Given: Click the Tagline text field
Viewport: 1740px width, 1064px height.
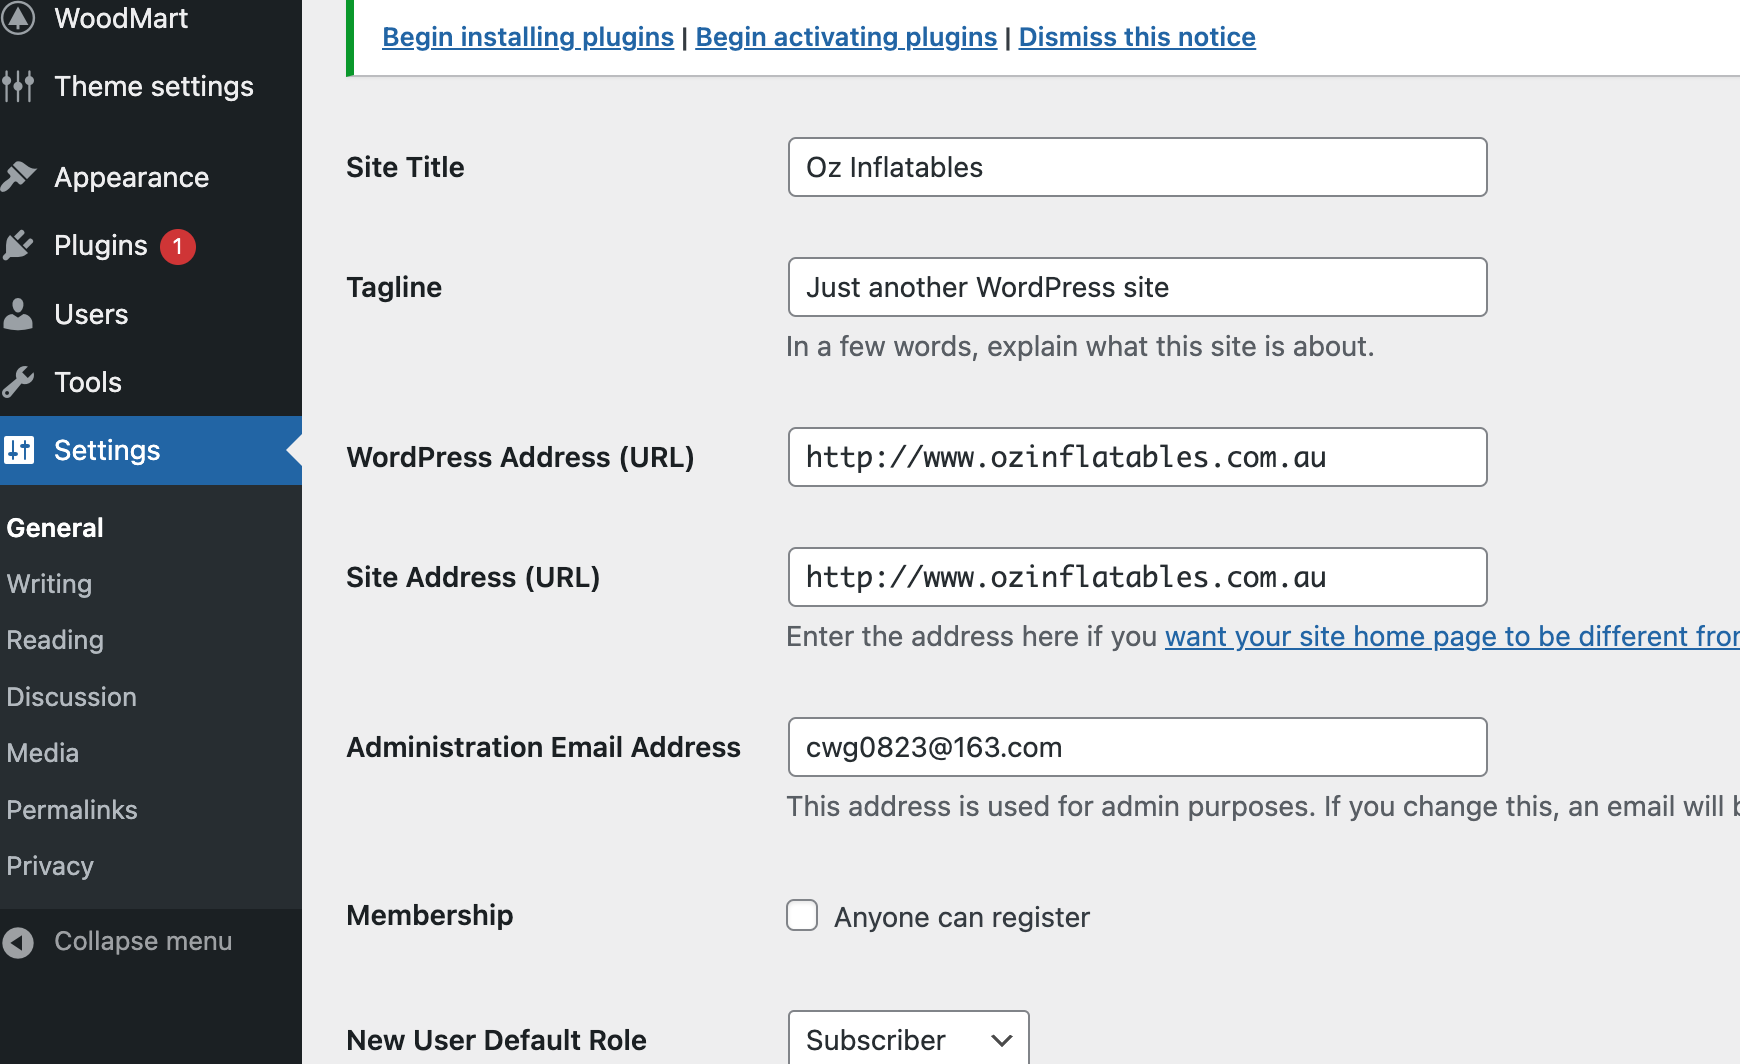Looking at the screenshot, I should 1137,287.
